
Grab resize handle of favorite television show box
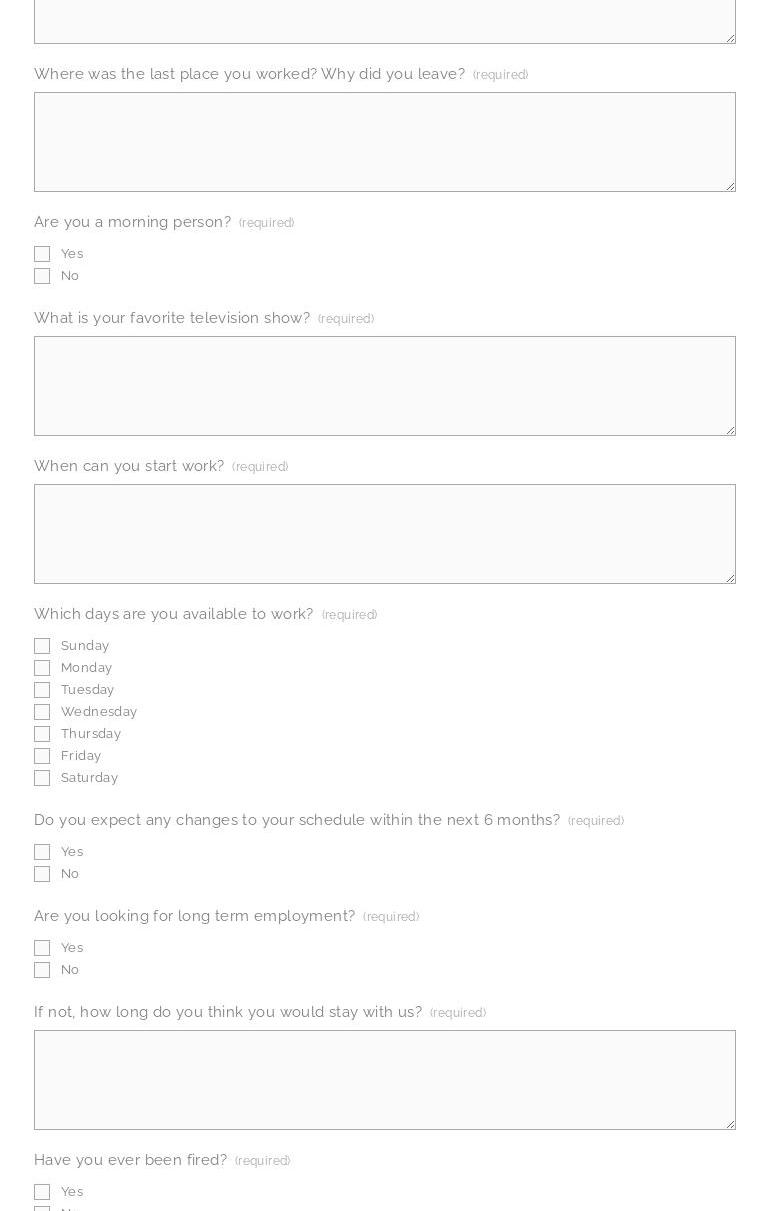730,430
